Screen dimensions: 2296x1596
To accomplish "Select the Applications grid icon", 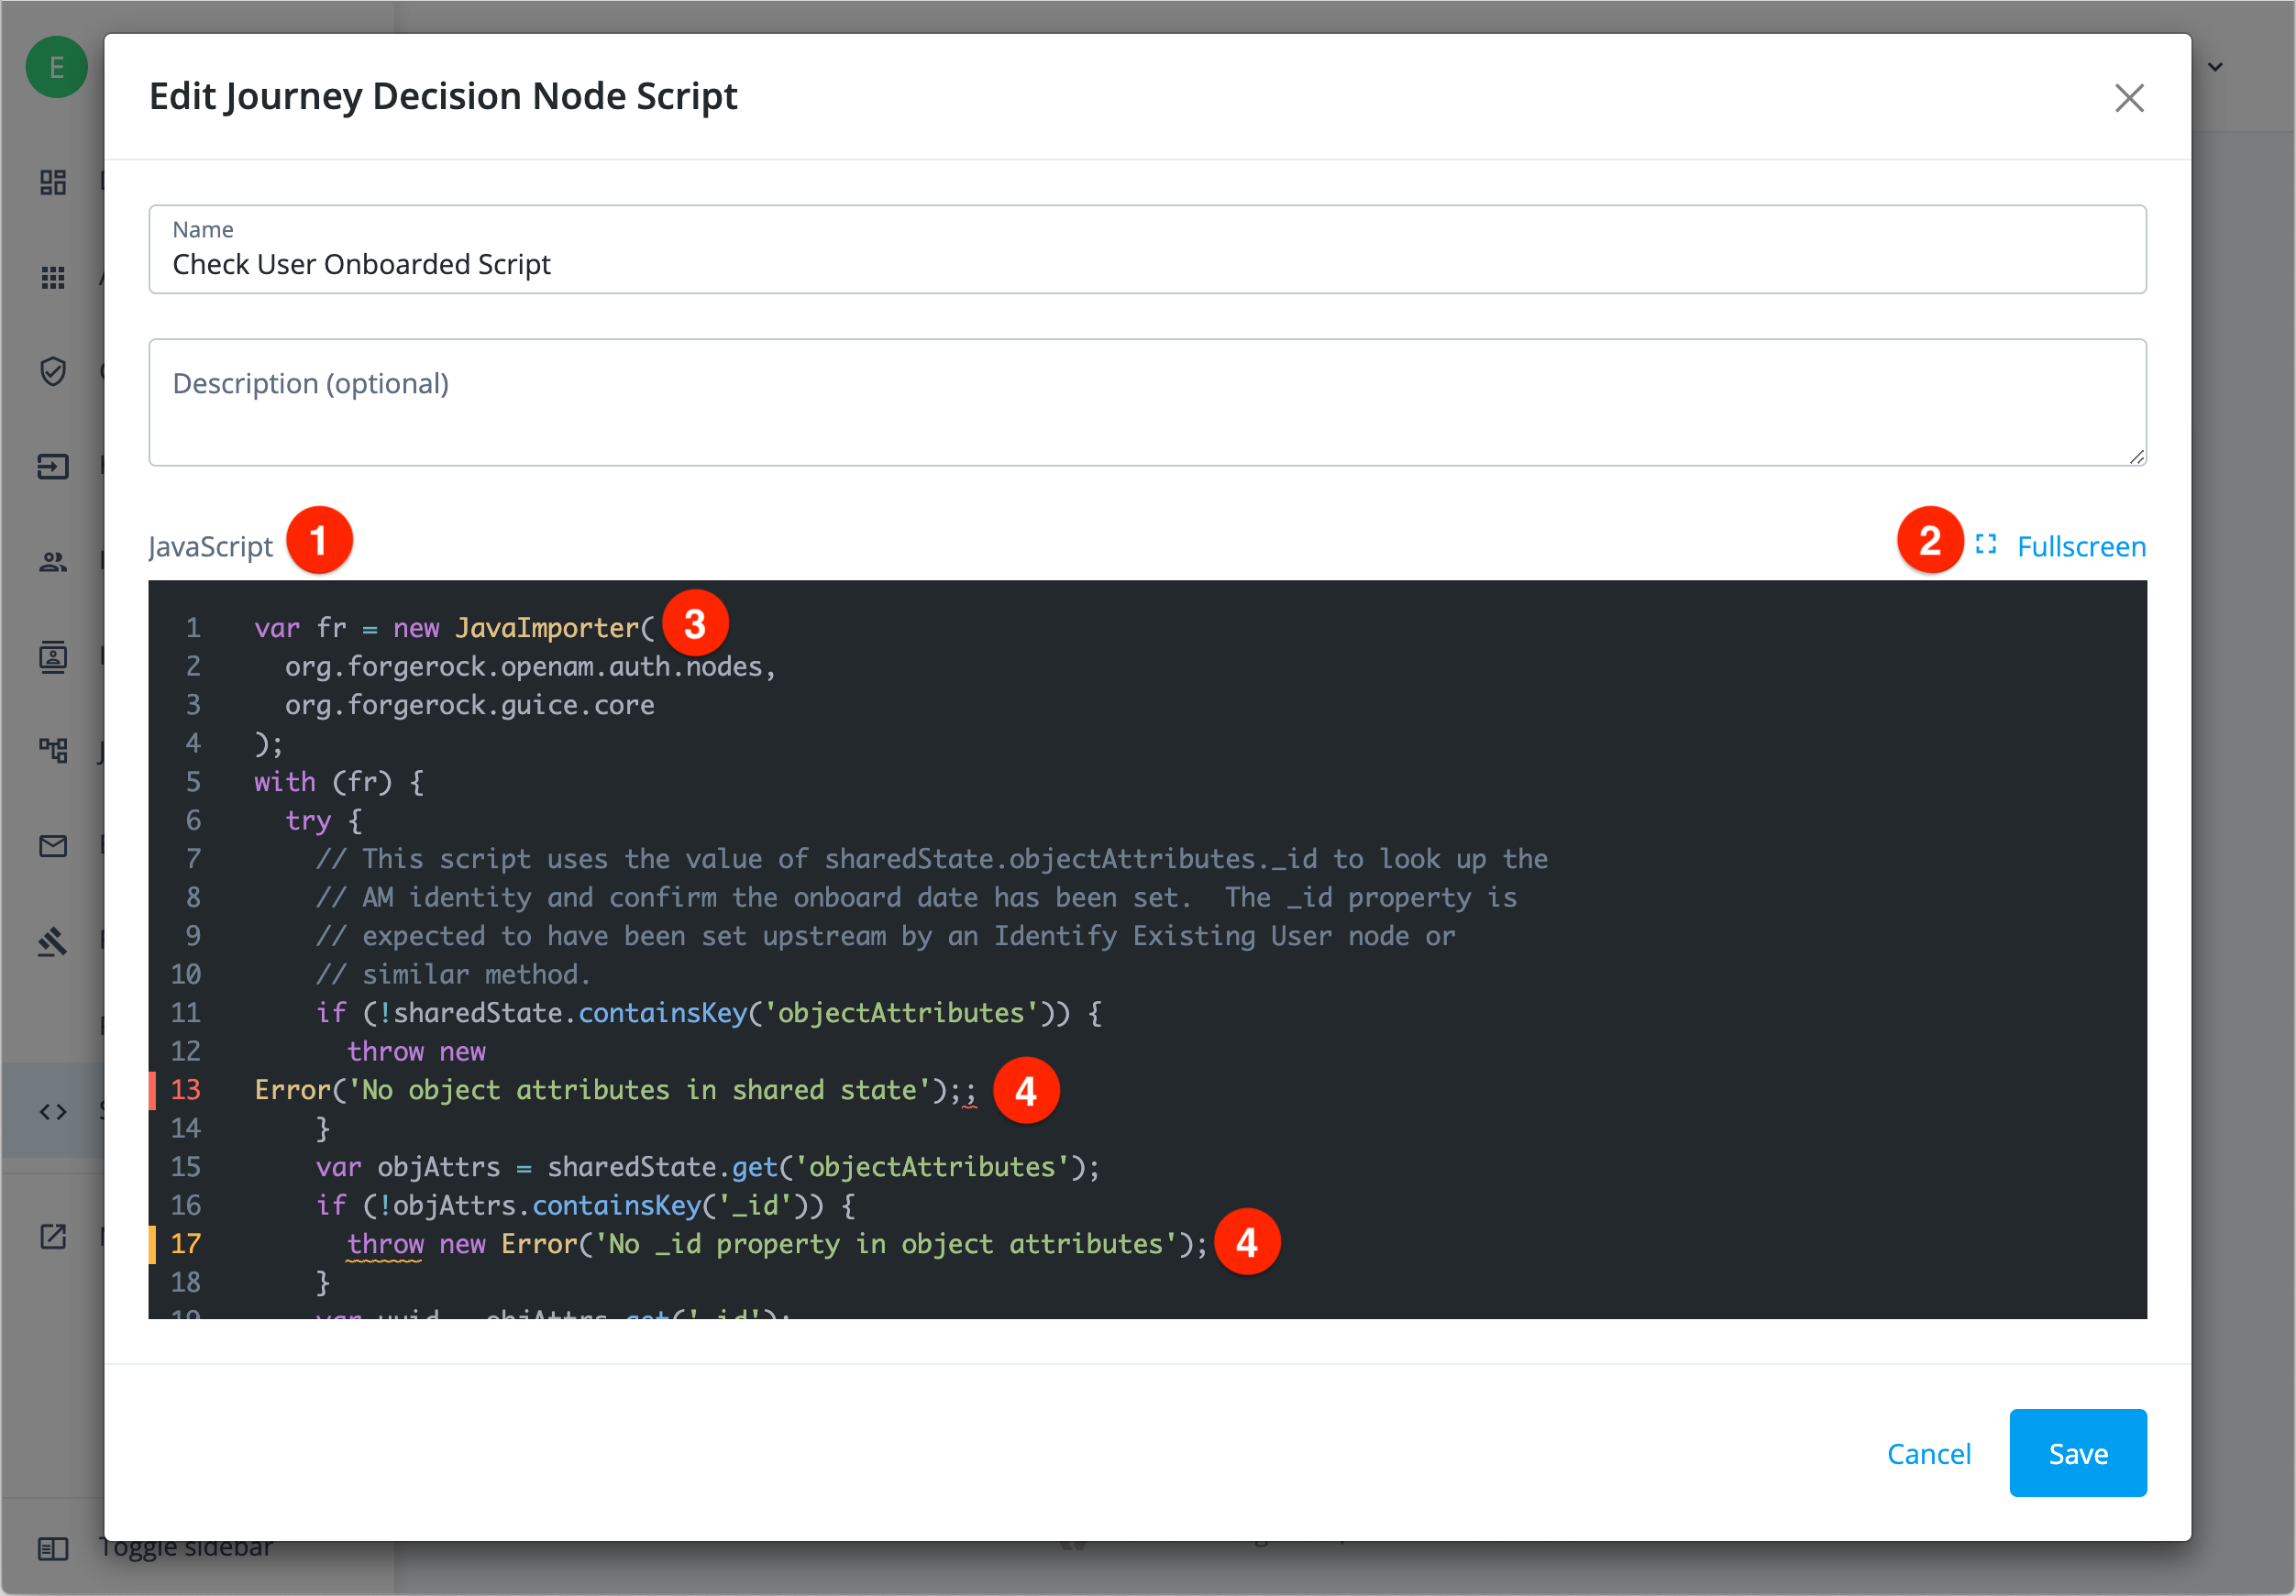I will click(53, 277).
